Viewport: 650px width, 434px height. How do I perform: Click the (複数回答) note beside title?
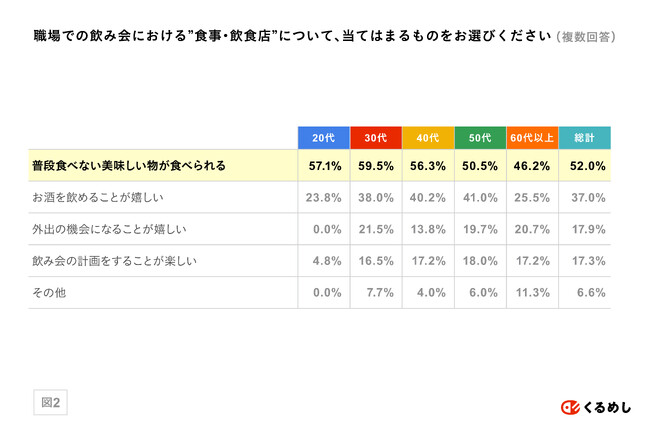tap(586, 38)
